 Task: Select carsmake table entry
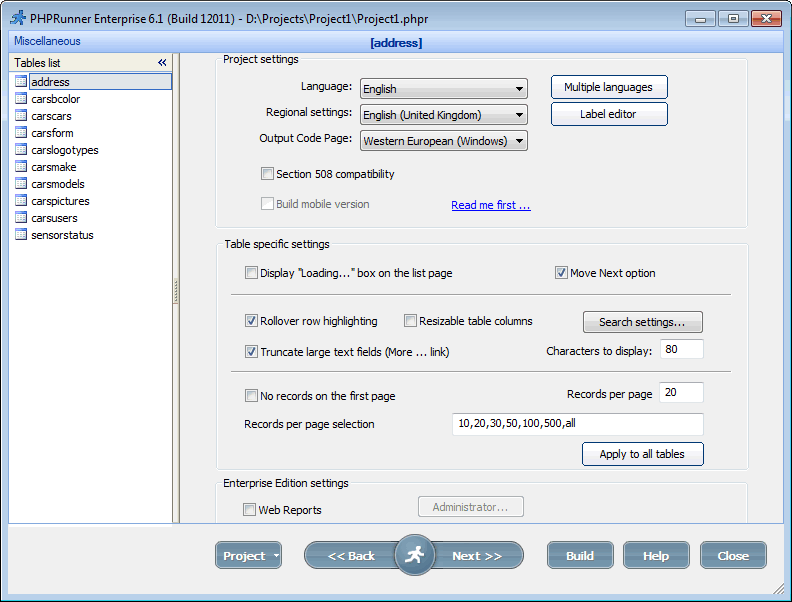click(54, 167)
